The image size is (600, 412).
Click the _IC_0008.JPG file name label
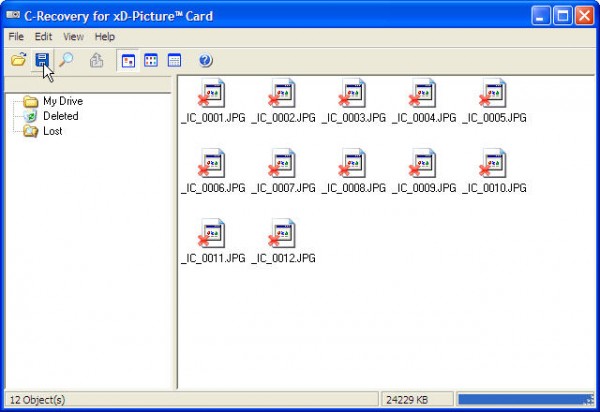click(354, 188)
